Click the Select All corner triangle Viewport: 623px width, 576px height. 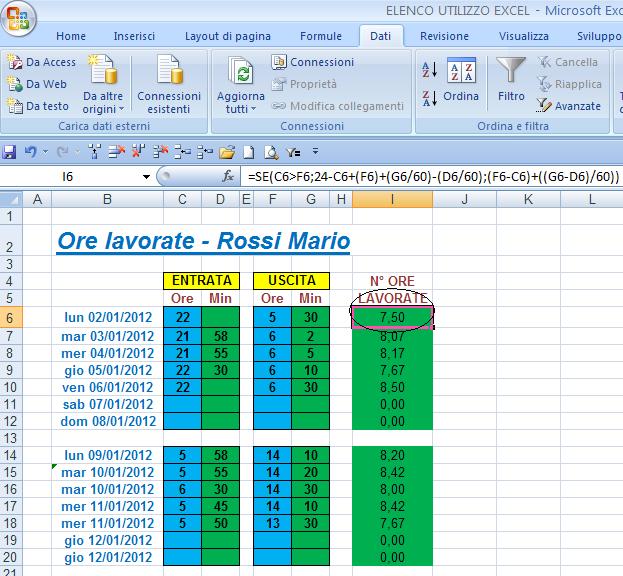[x=11, y=199]
